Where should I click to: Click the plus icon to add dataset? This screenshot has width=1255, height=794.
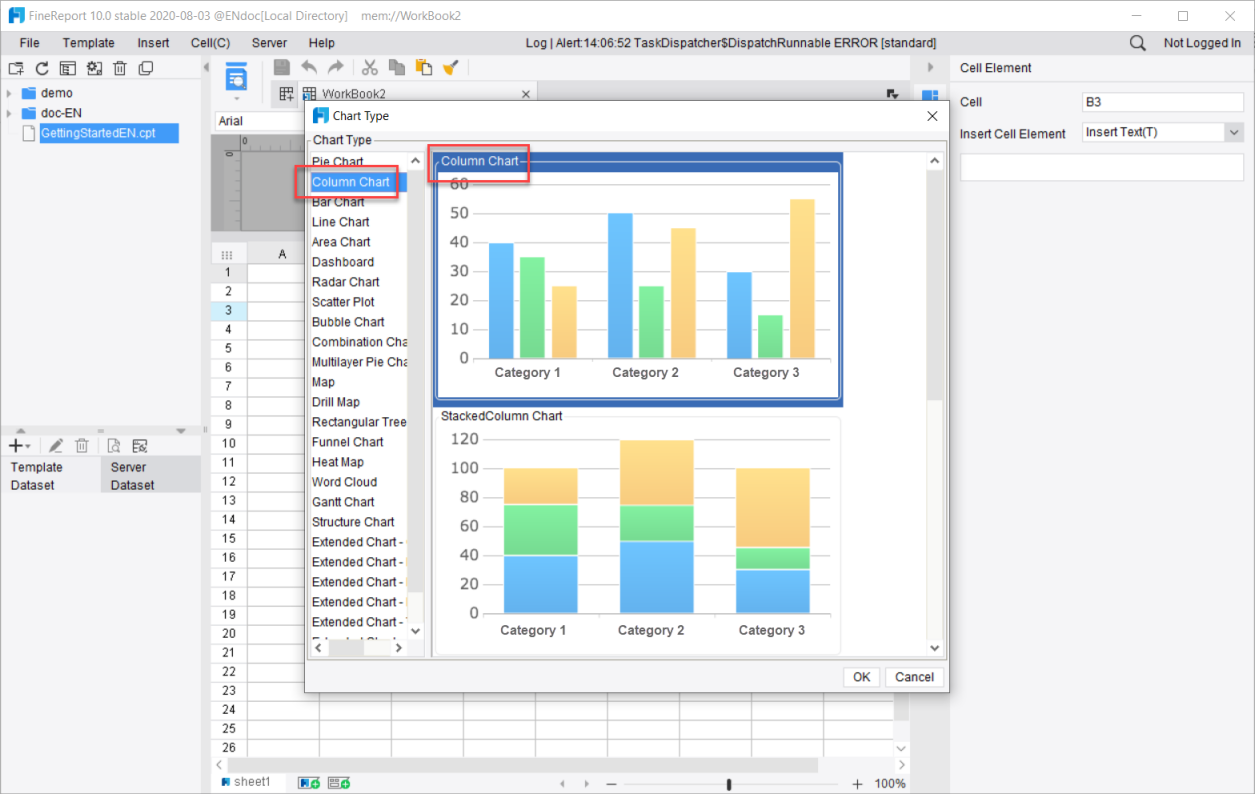tap(17, 446)
